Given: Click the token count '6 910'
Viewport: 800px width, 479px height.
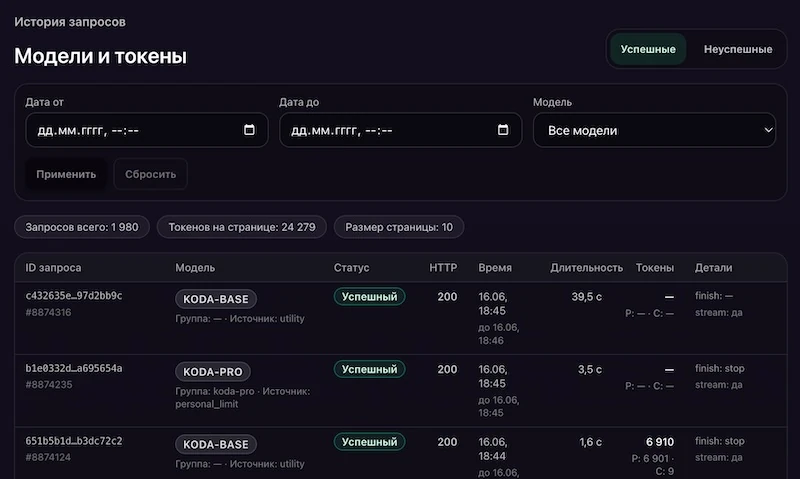Looking at the screenshot, I should pos(660,442).
